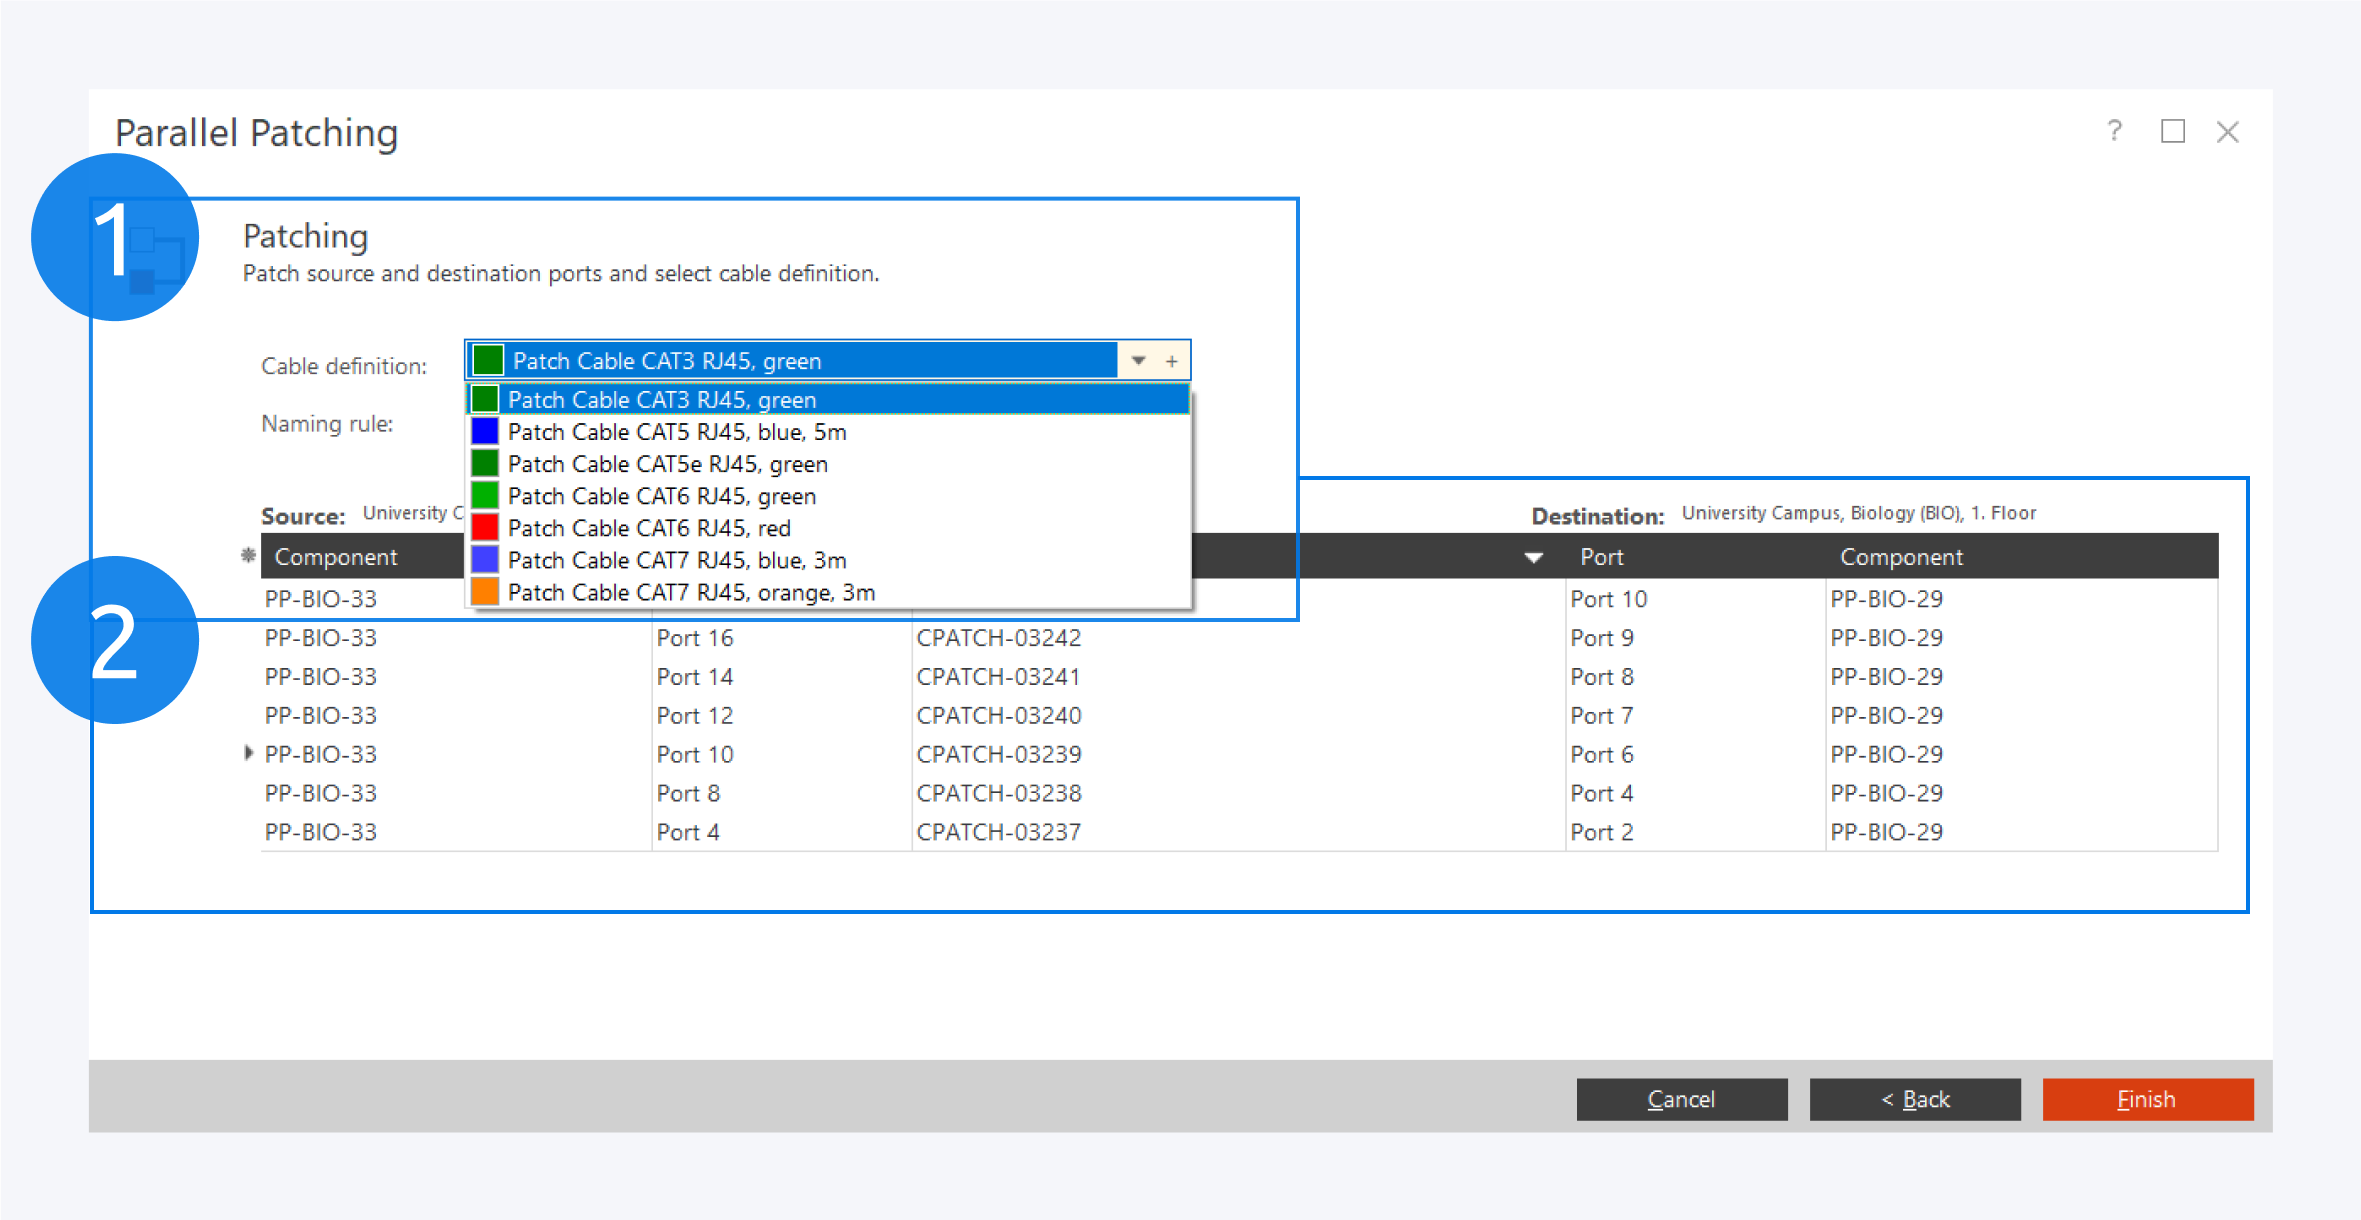Click the Finish button

click(2147, 1099)
